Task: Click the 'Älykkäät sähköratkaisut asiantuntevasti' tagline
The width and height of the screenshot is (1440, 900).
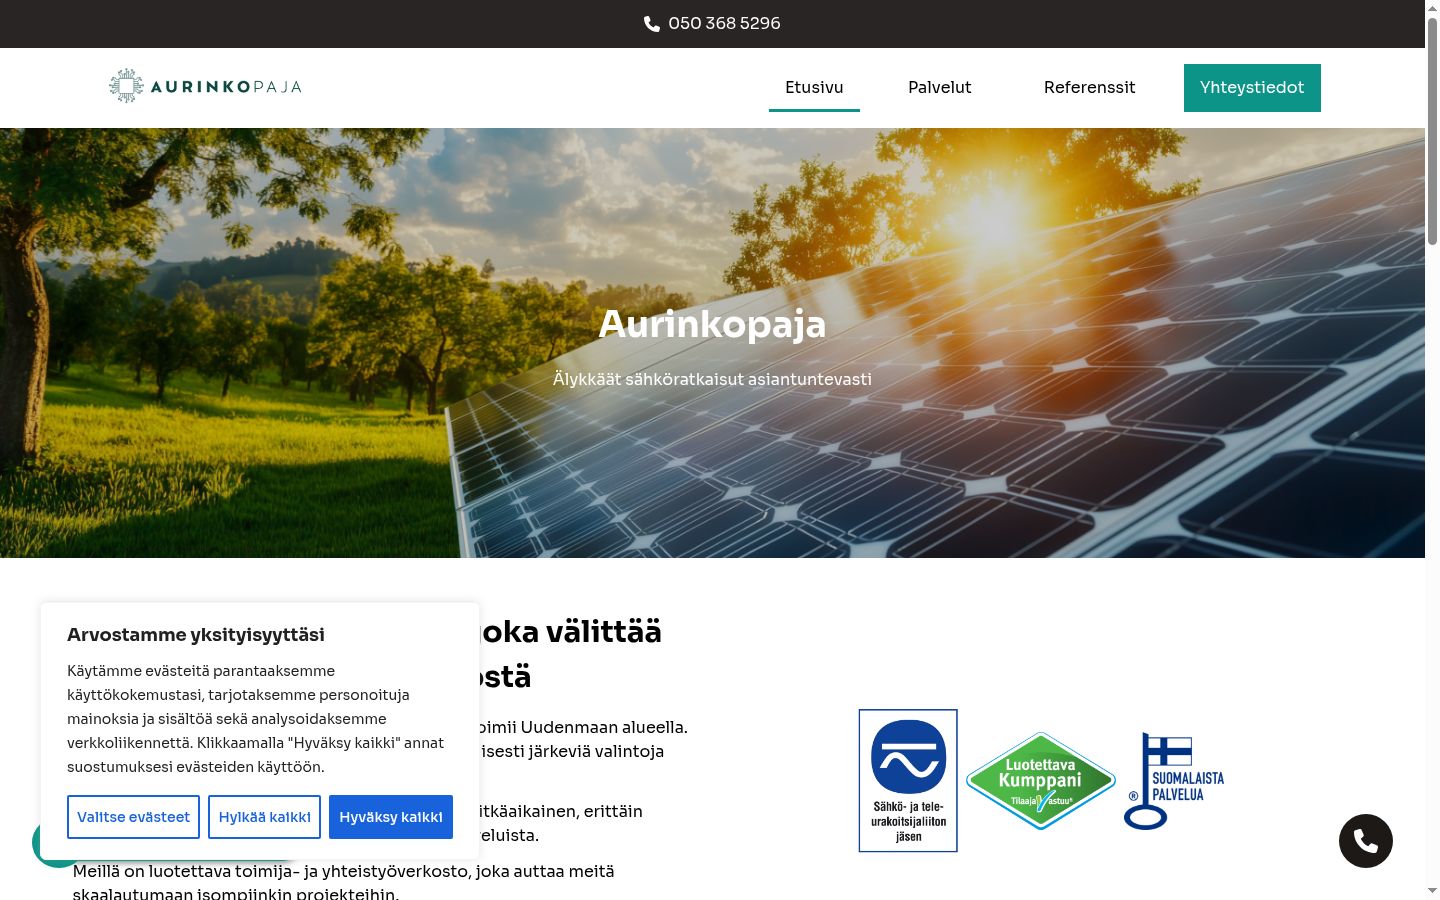Action: click(712, 379)
